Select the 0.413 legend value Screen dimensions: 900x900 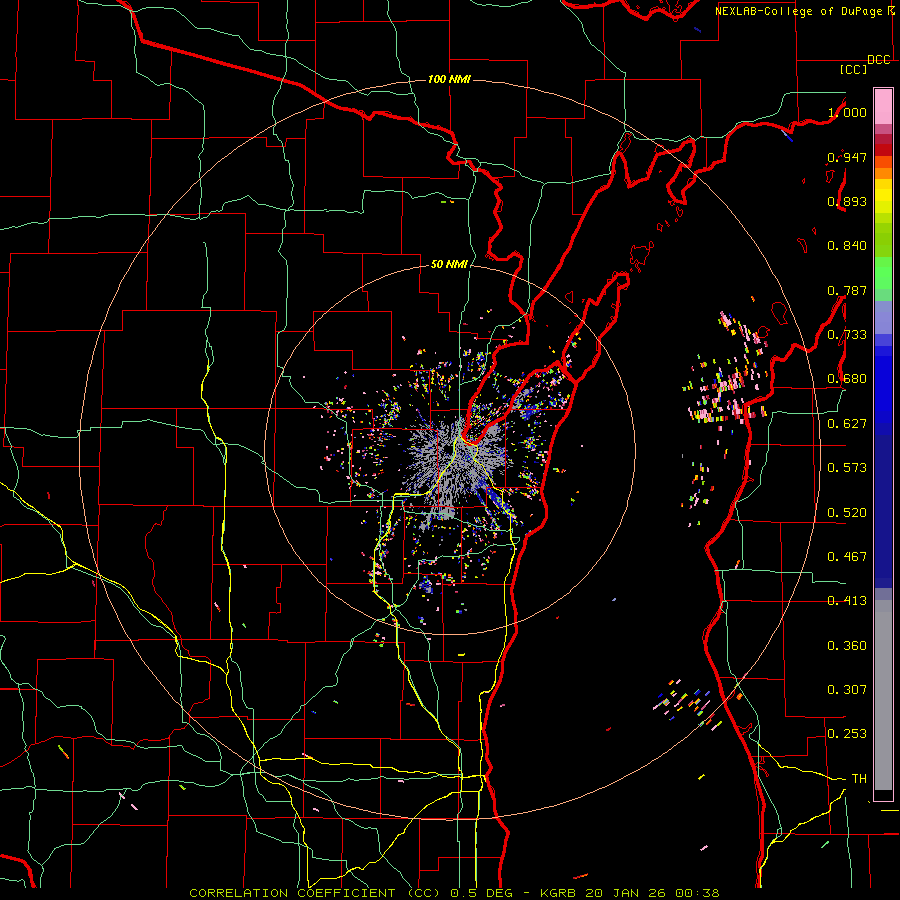click(x=847, y=601)
